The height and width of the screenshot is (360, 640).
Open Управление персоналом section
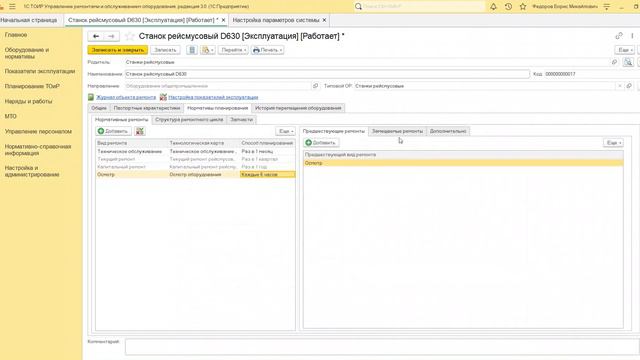(x=38, y=131)
